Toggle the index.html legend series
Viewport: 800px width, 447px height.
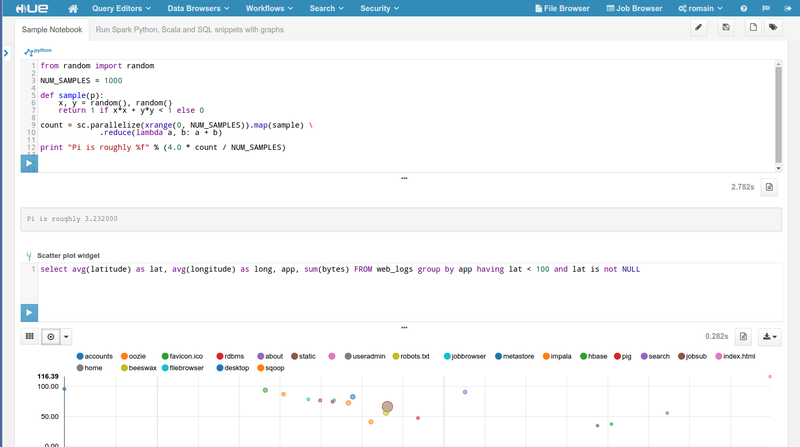[x=739, y=356]
